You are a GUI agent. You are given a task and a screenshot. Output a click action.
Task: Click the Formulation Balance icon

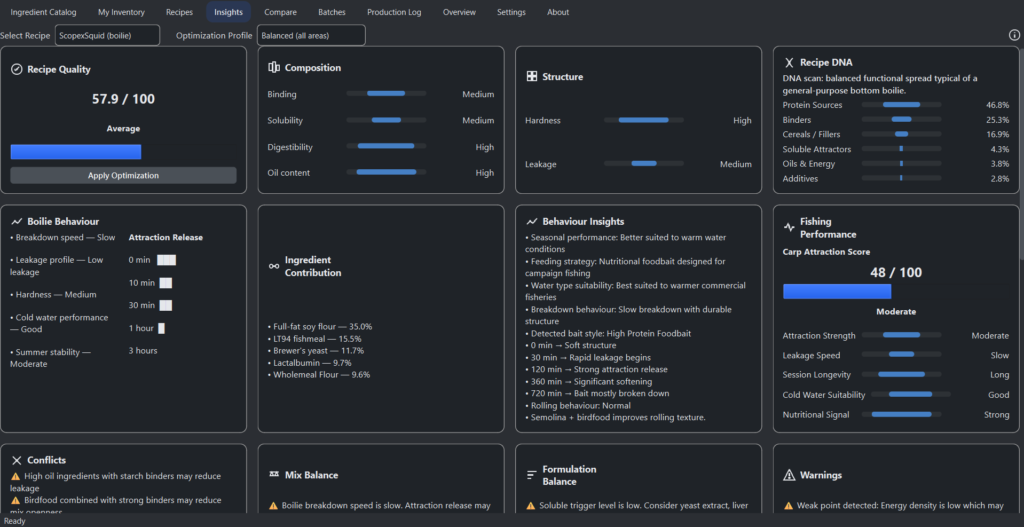[532, 475]
